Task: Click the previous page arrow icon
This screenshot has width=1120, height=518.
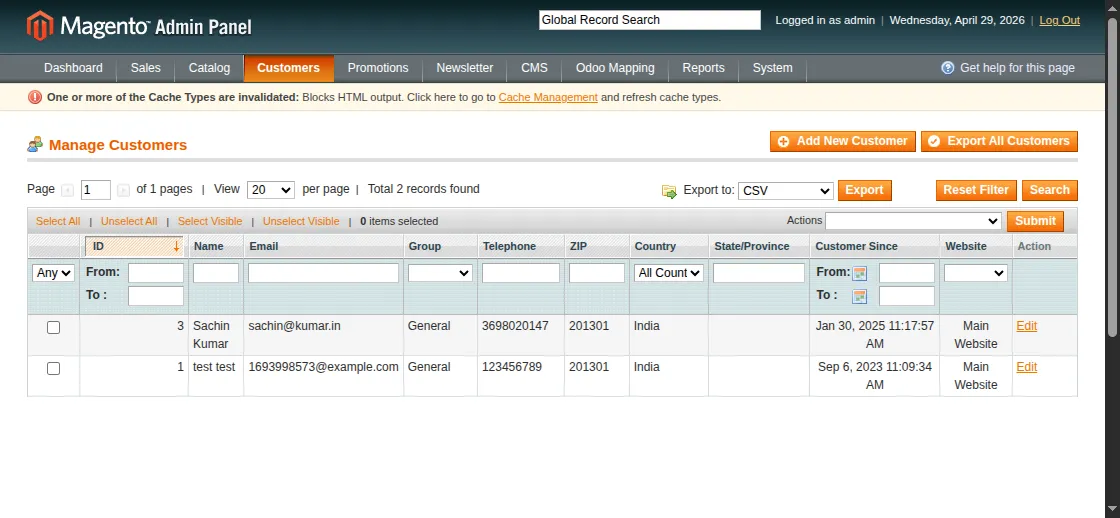Action: (x=67, y=190)
